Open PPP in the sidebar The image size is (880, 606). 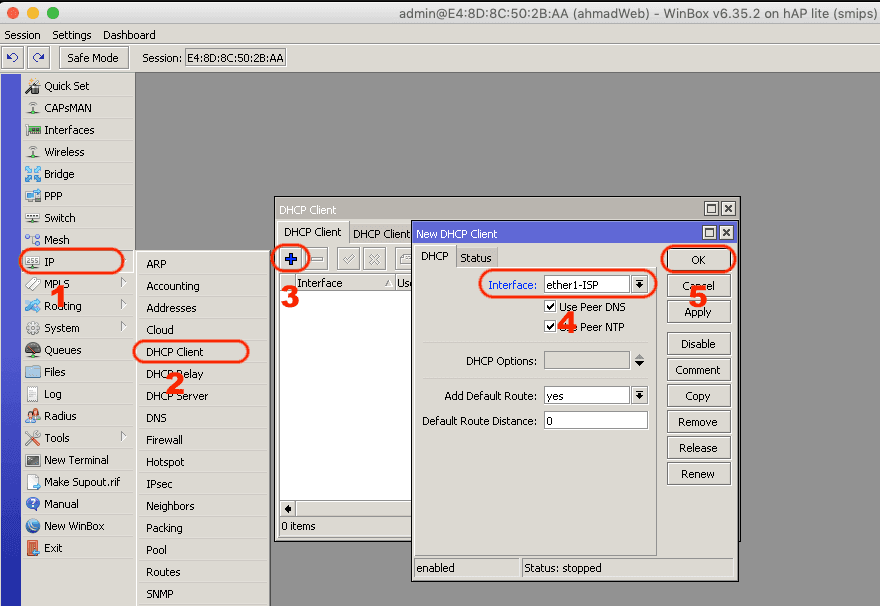click(78, 196)
